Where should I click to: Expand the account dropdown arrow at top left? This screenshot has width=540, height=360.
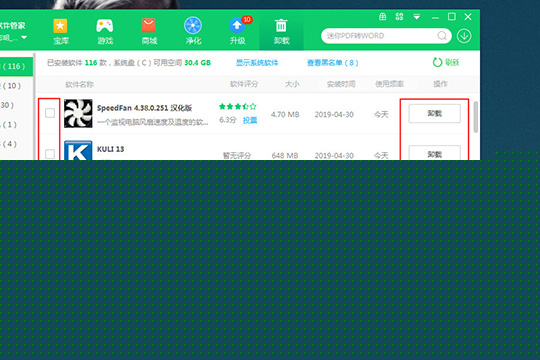24,37
